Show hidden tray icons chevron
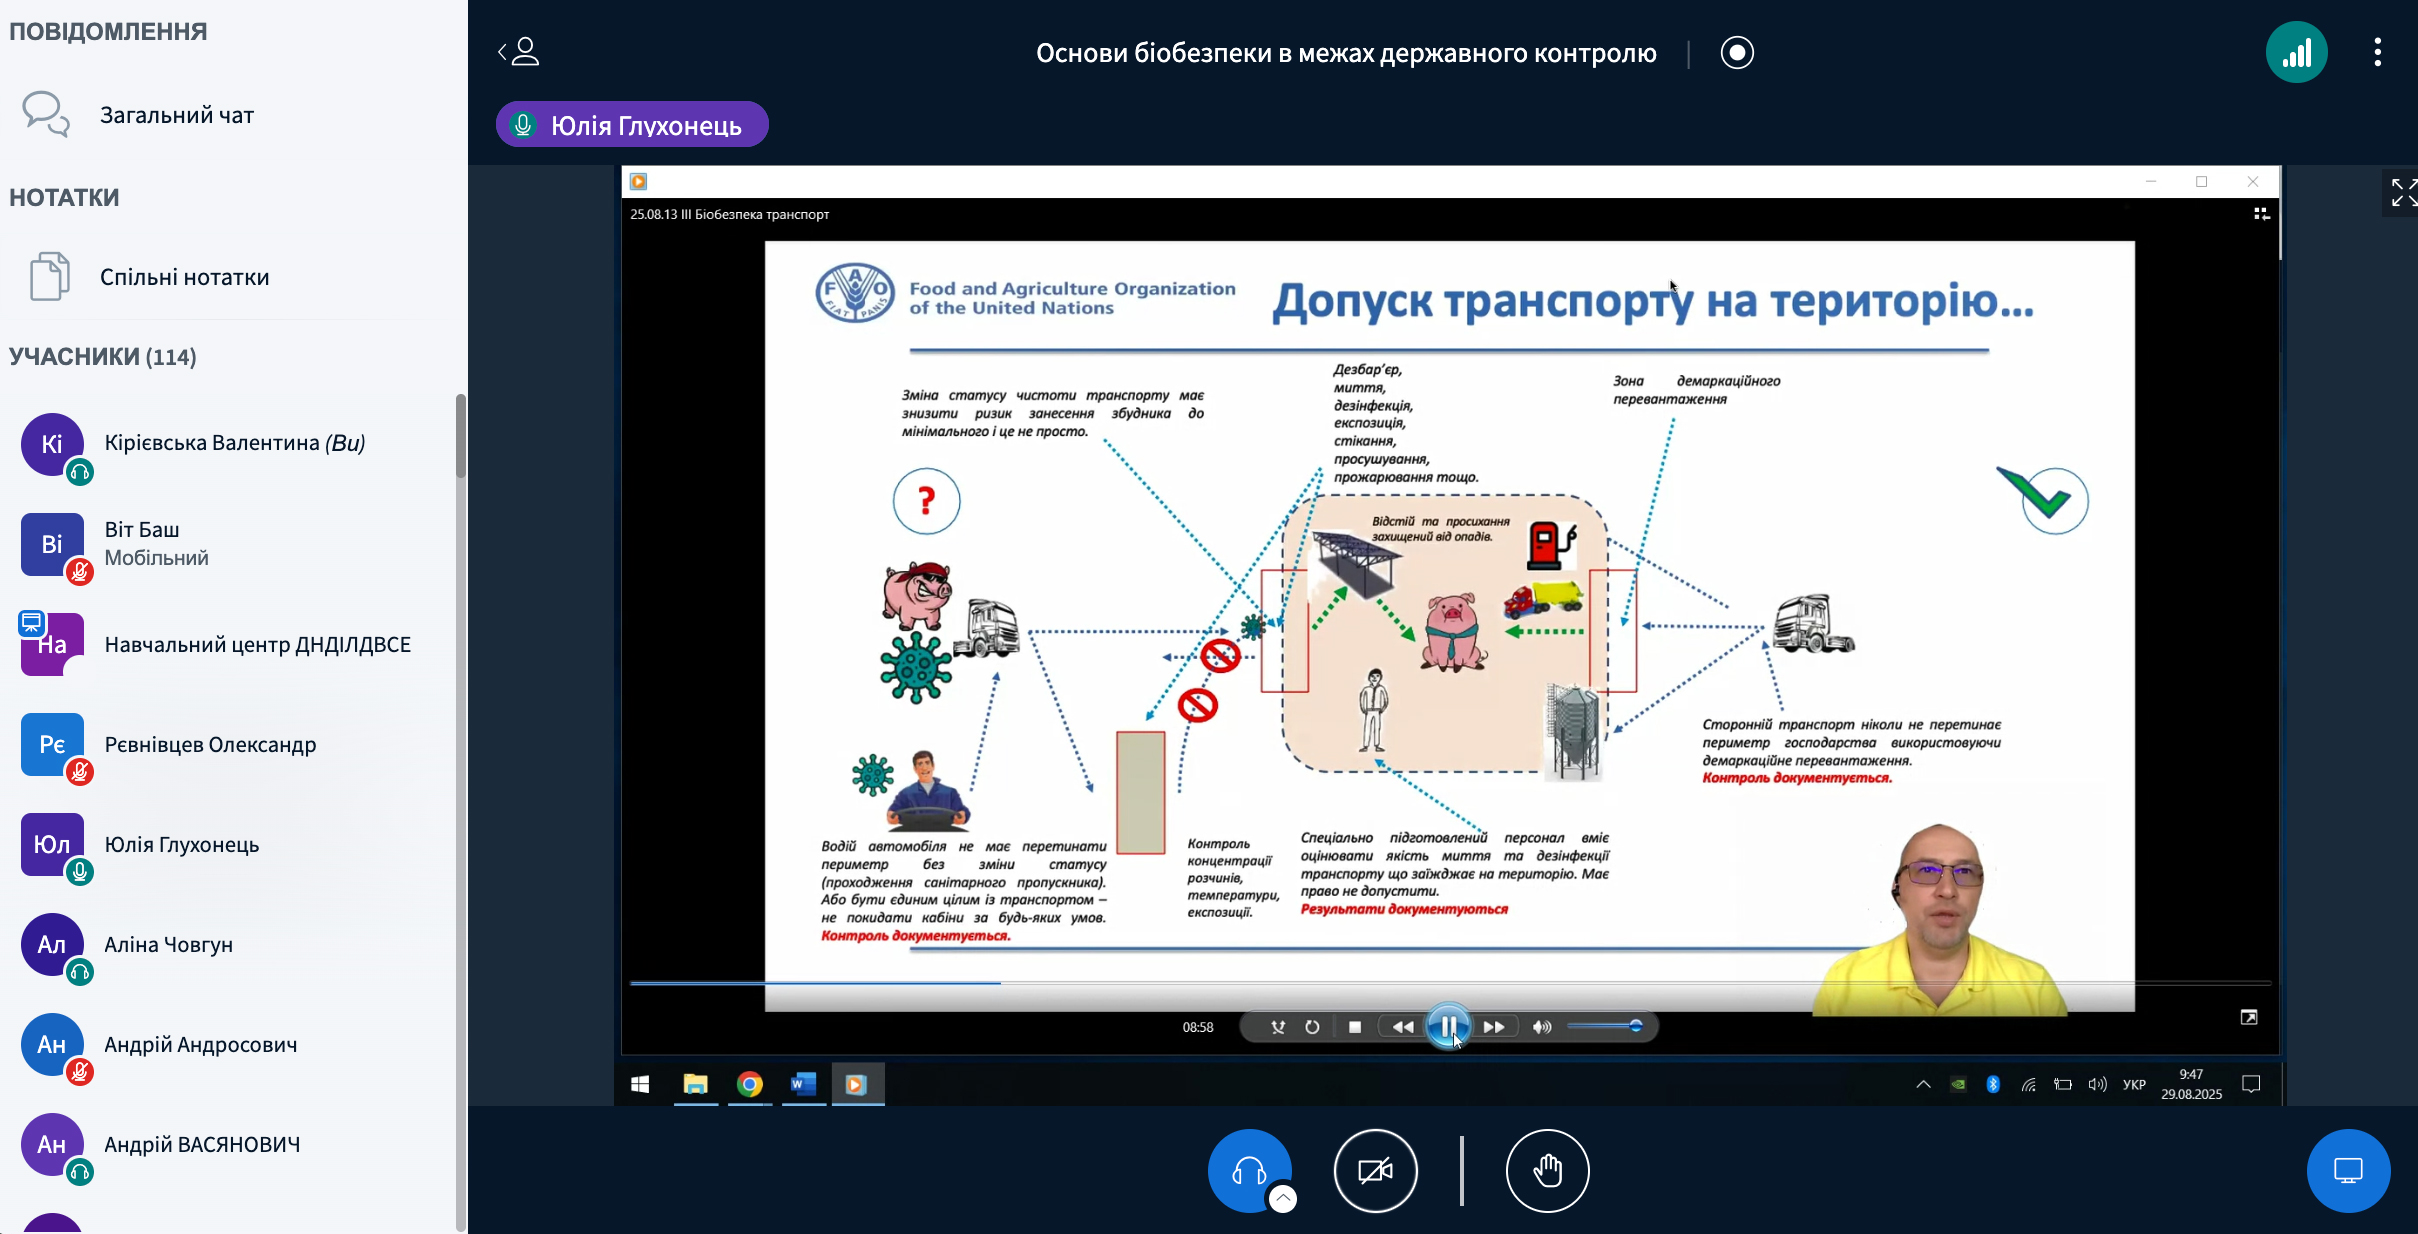The image size is (2418, 1234). pos(1923,1084)
